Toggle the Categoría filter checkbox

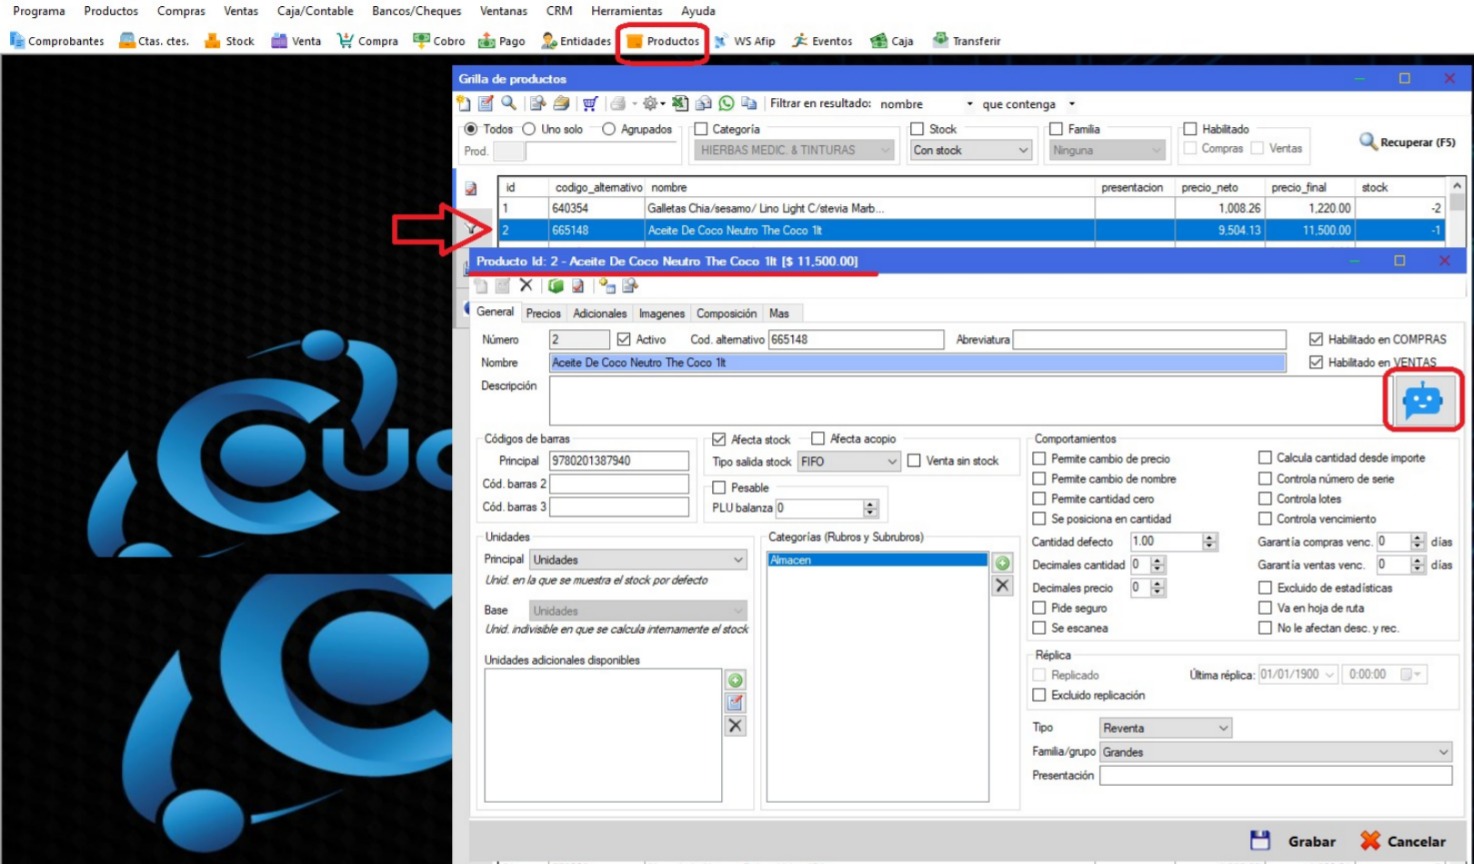701,129
